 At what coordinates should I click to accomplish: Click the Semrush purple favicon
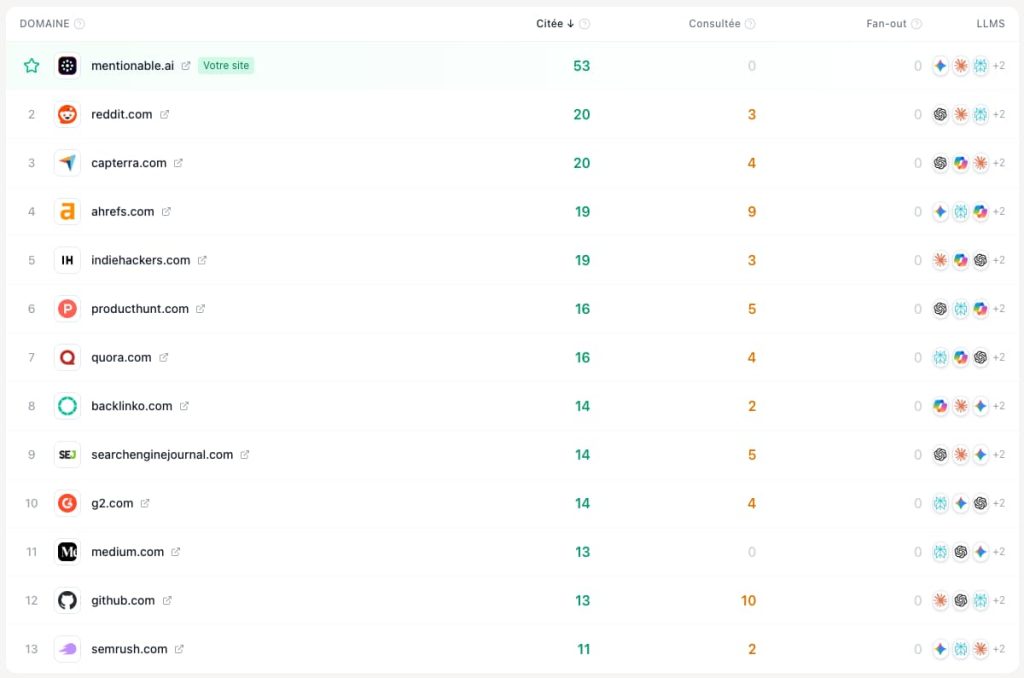67,649
